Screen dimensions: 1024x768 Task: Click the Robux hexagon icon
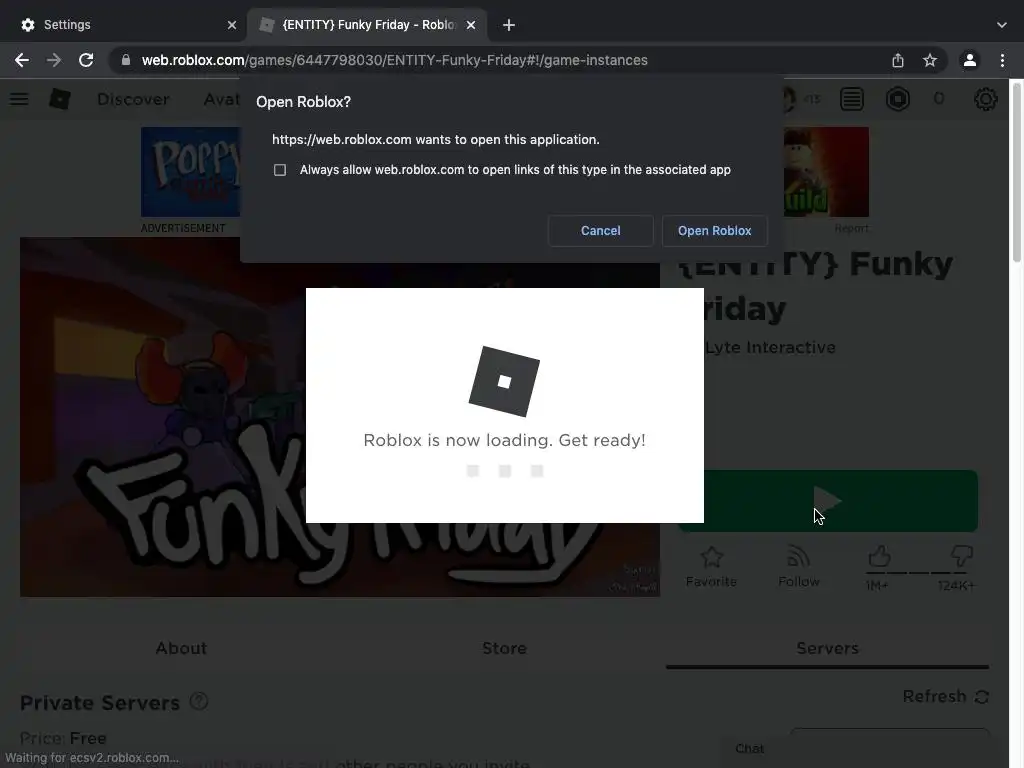tap(898, 99)
